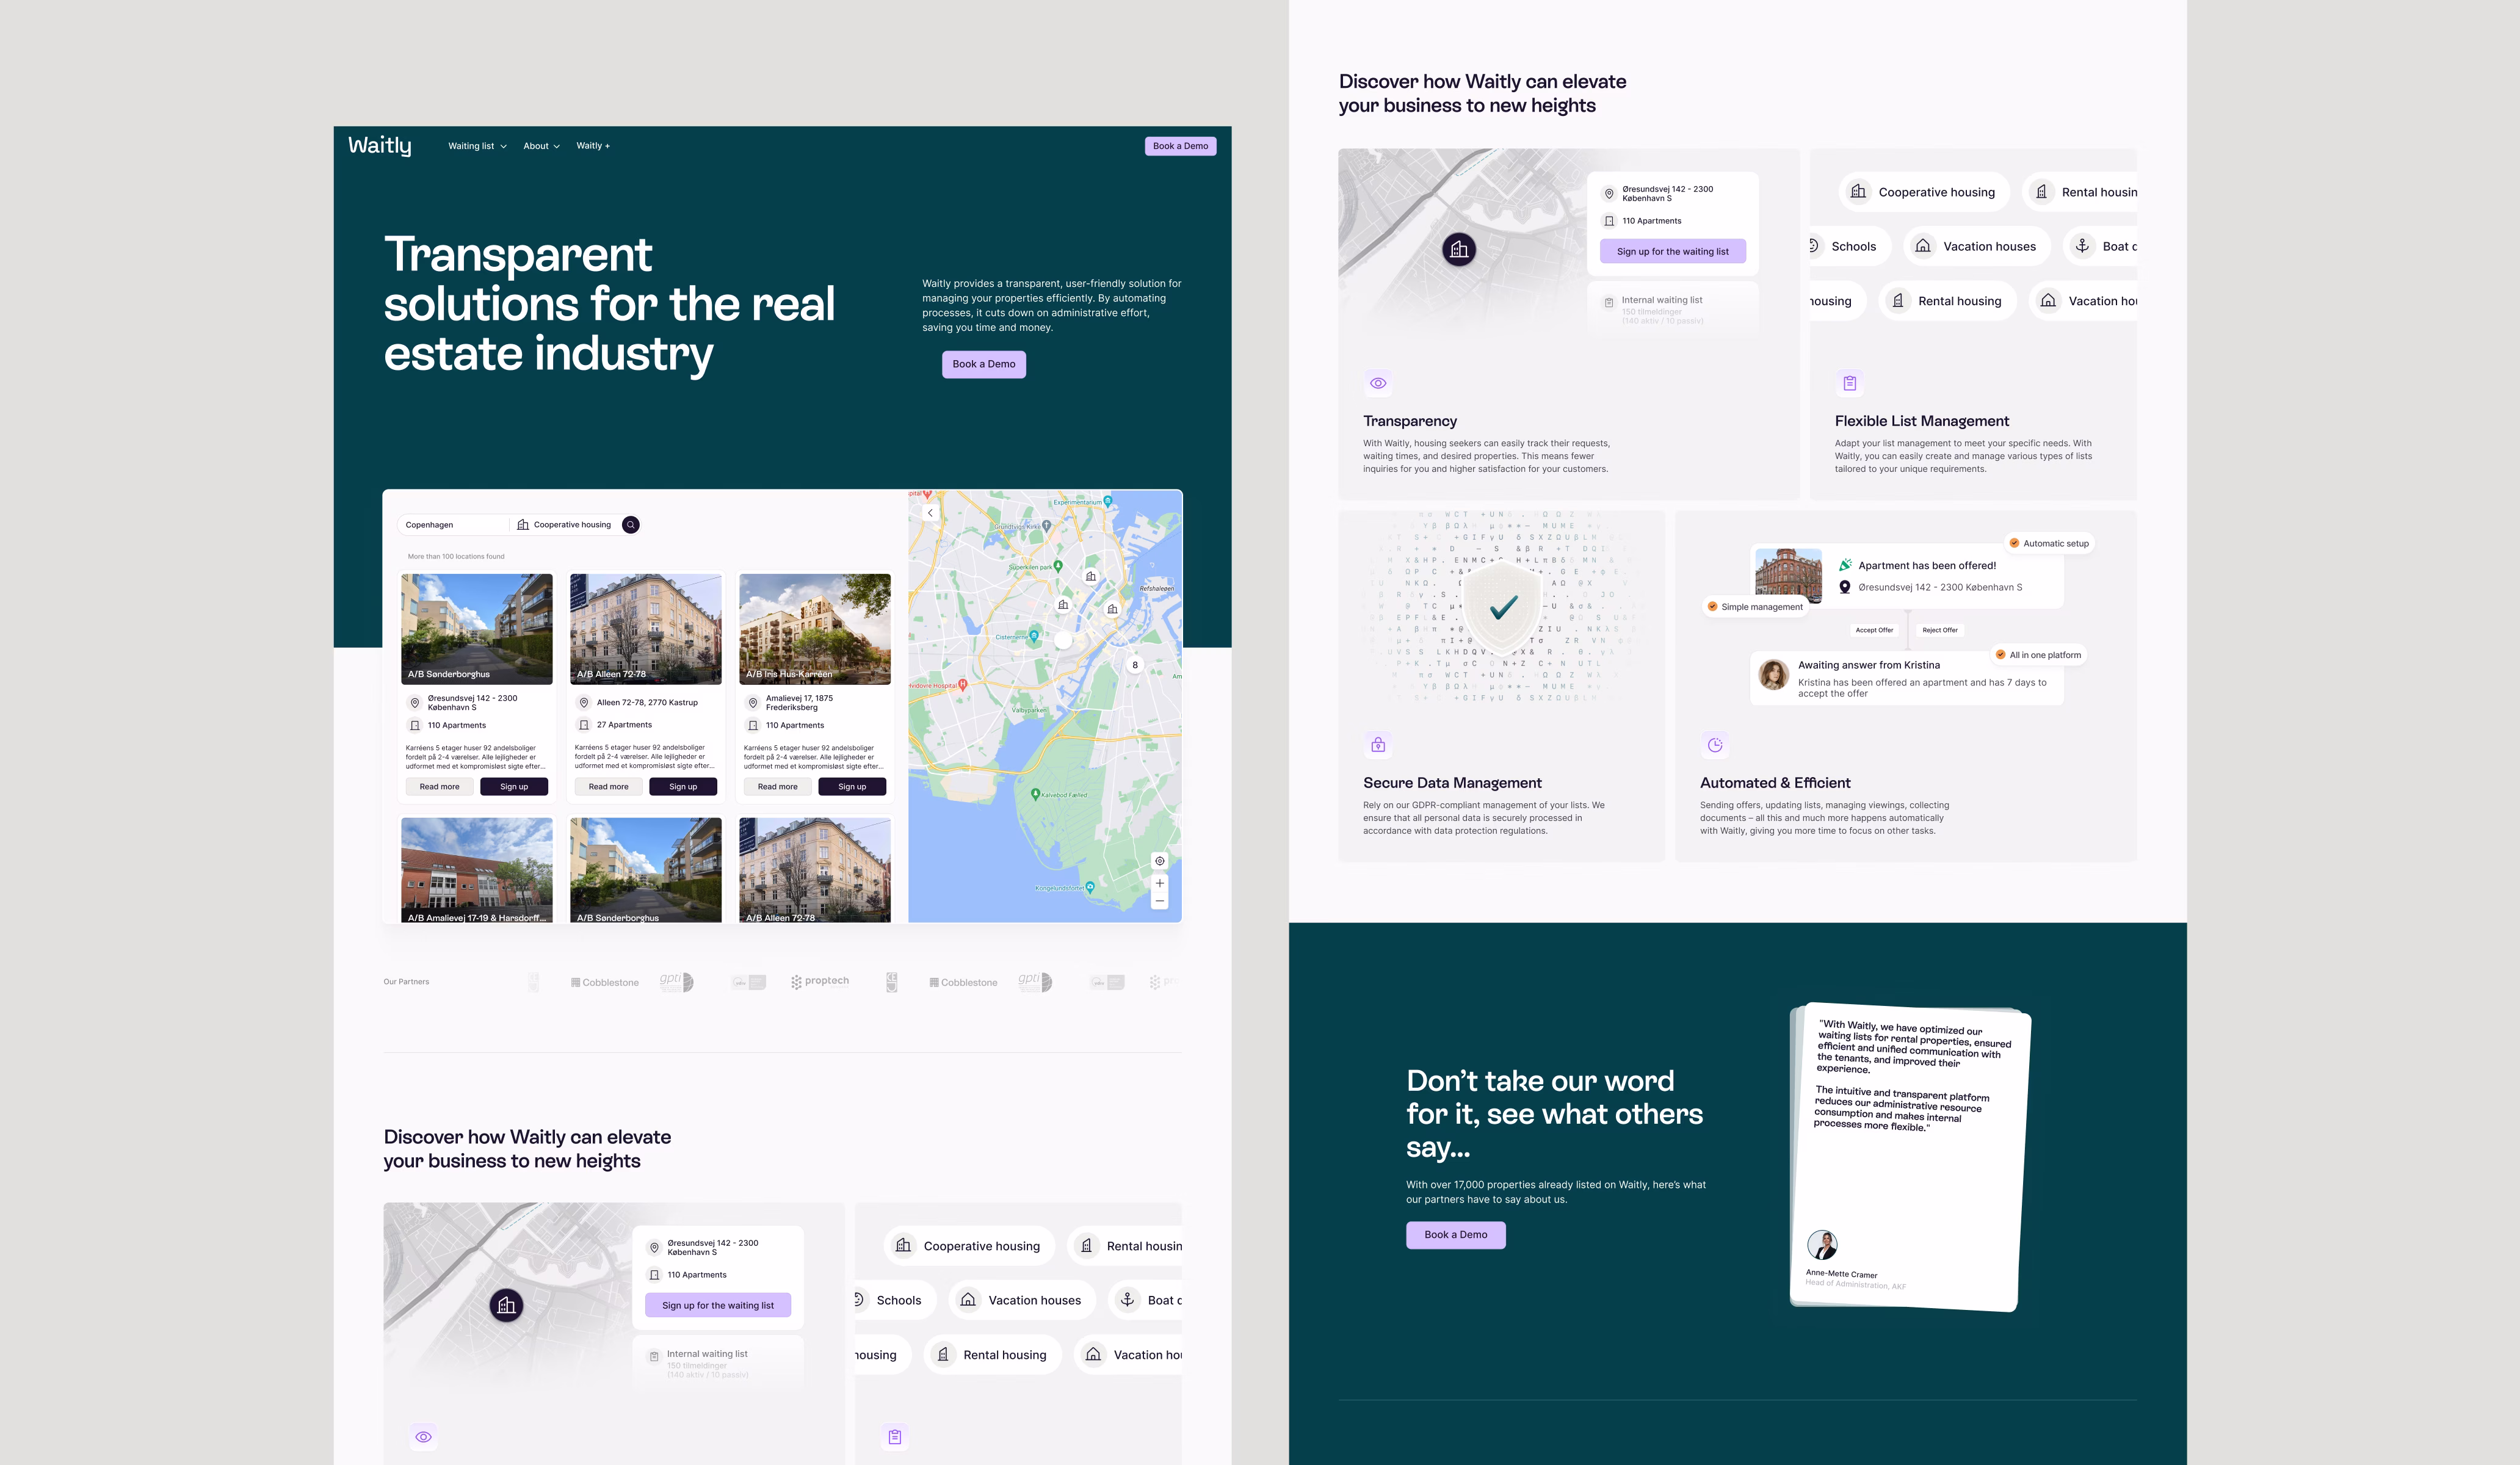Click the map cluster marker numbered 8
This screenshot has height=1465, width=2520.
1135,665
